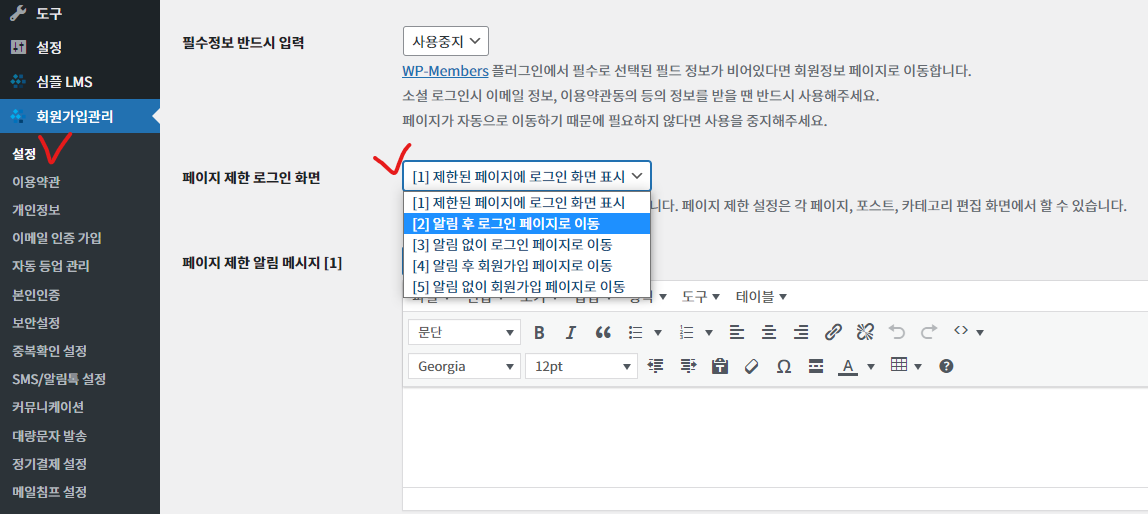Click the 도구 wrench icon in sidebar
This screenshot has height=514, width=1148.
pyautogui.click(x=18, y=13)
